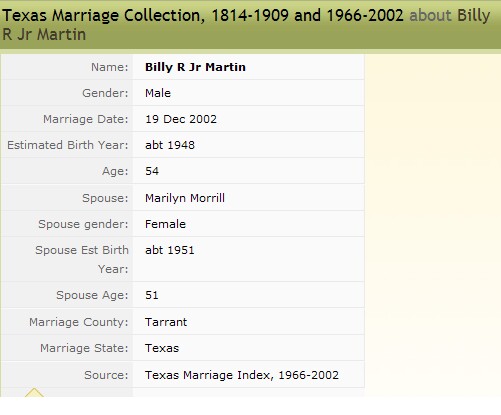
Task: Click the Tarrant marriage county value
Action: tap(166, 322)
